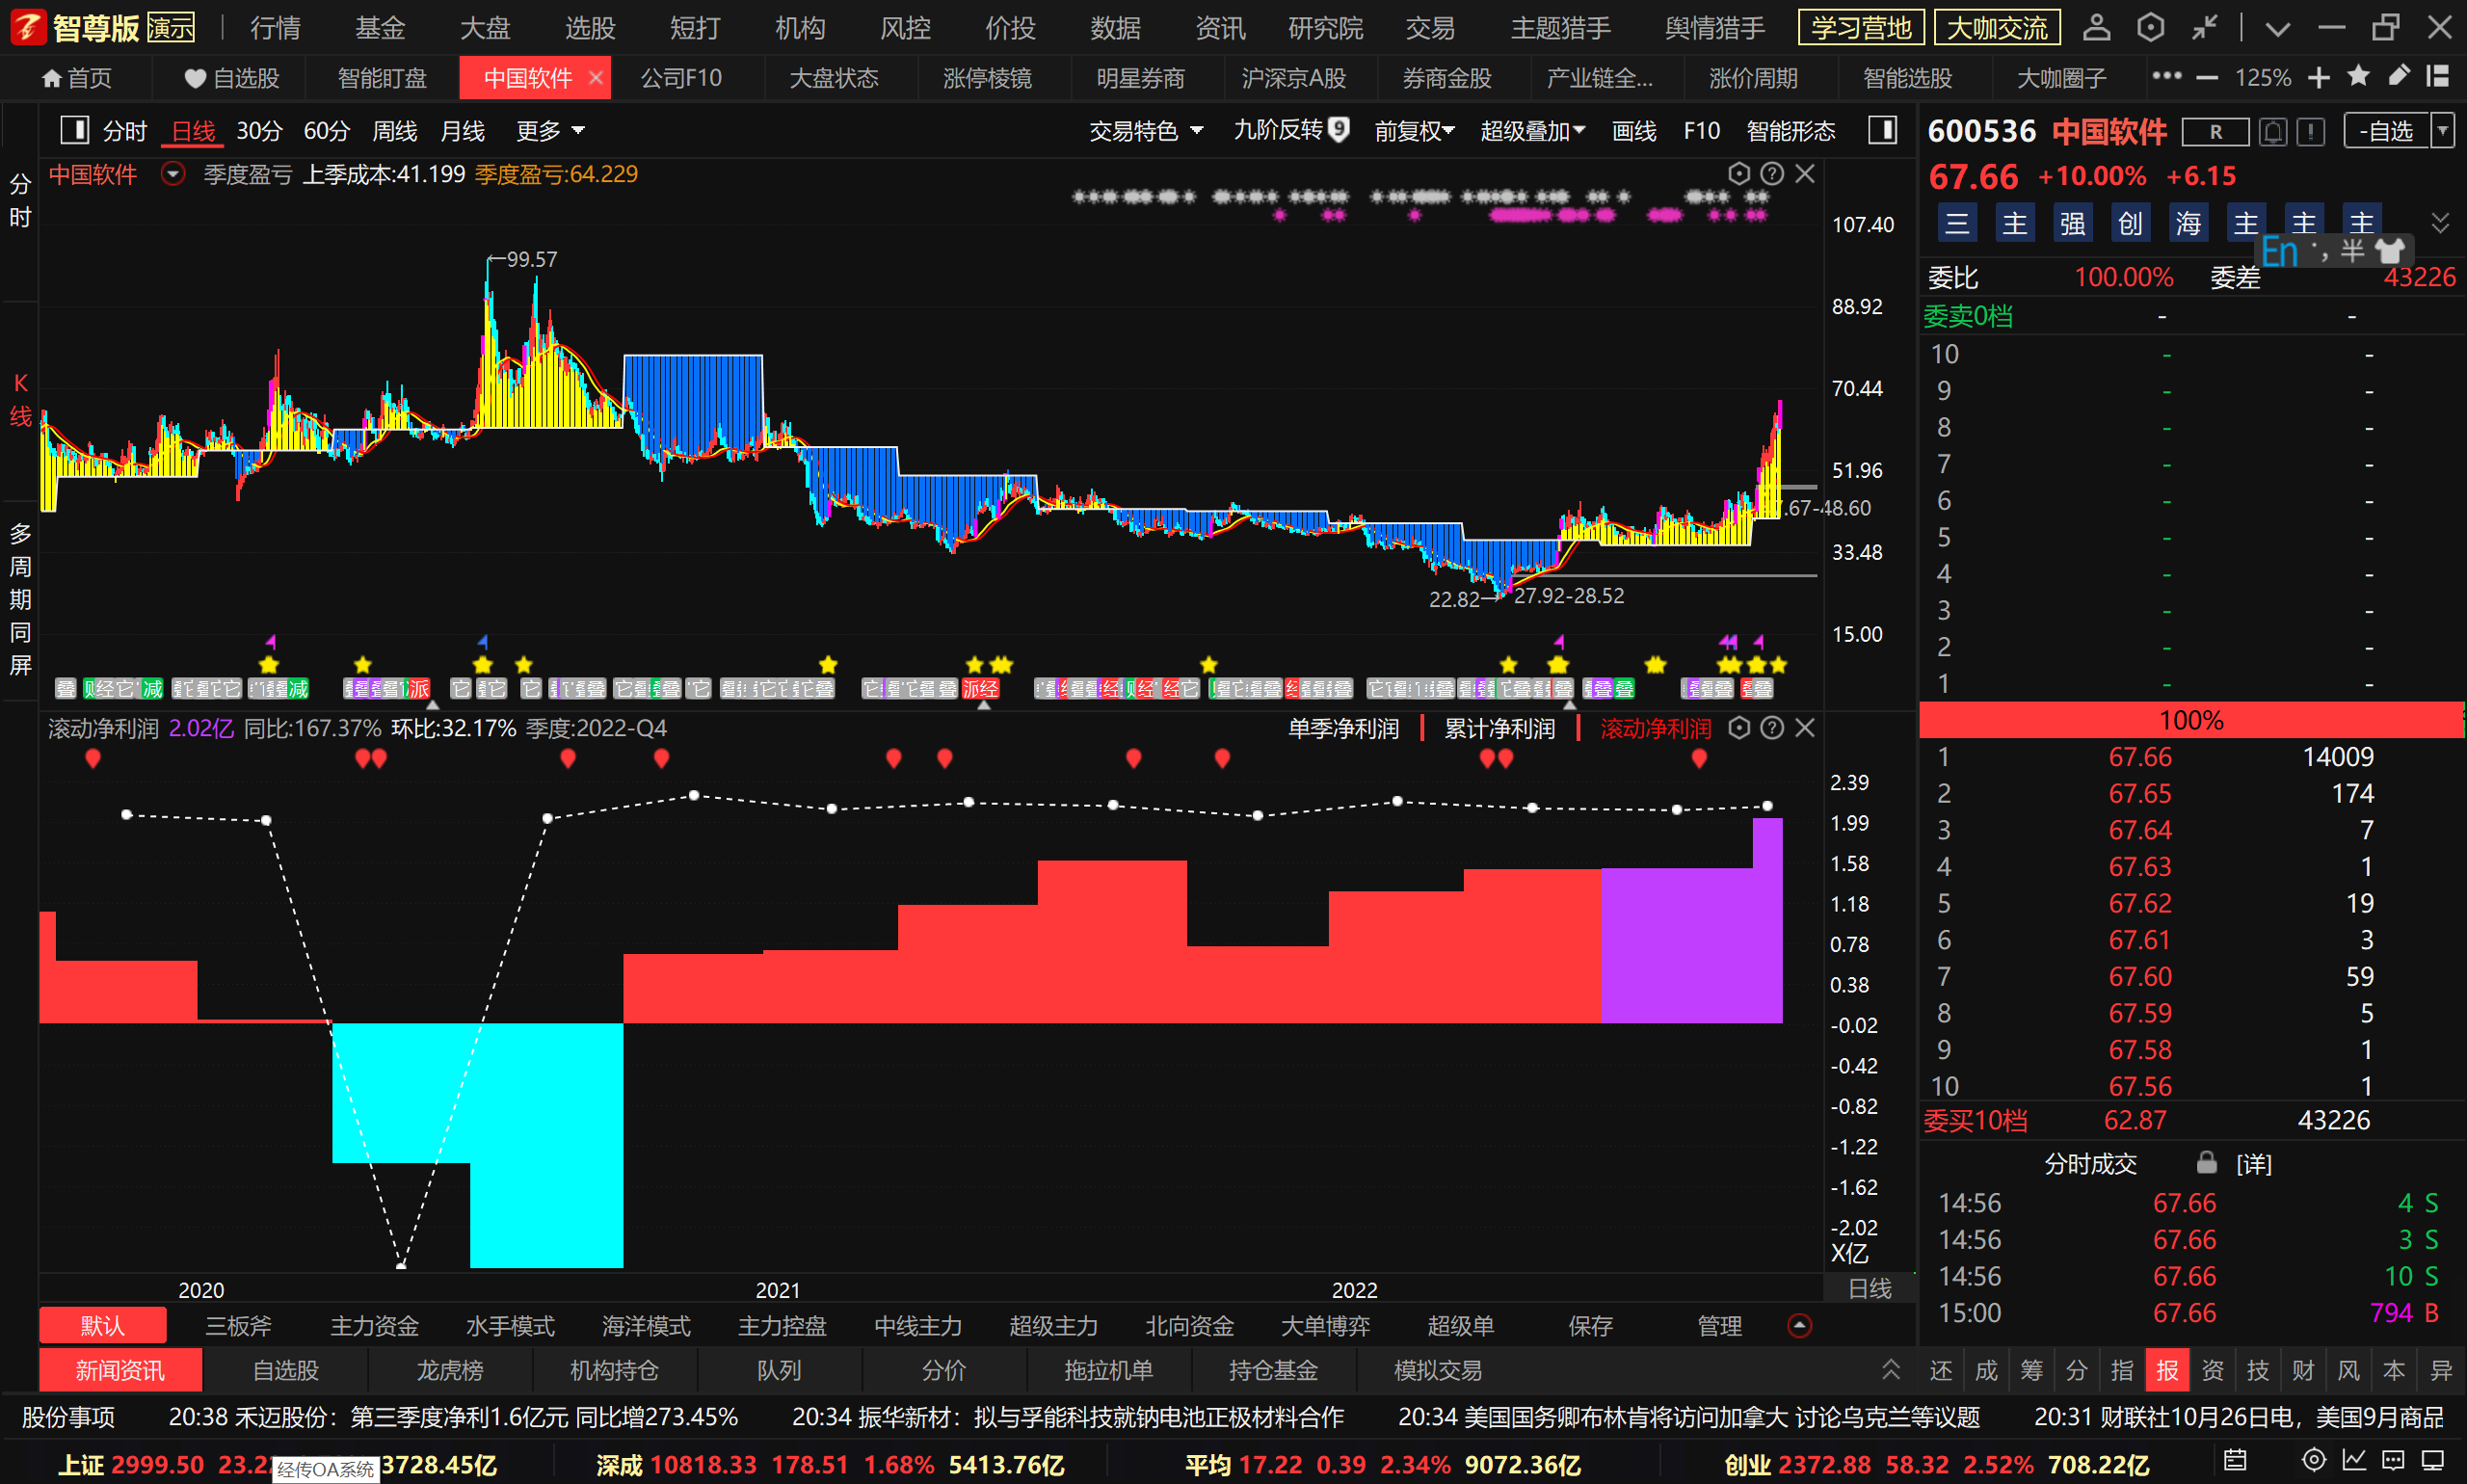Open the layout panel icon in tab bar

coord(2438,76)
